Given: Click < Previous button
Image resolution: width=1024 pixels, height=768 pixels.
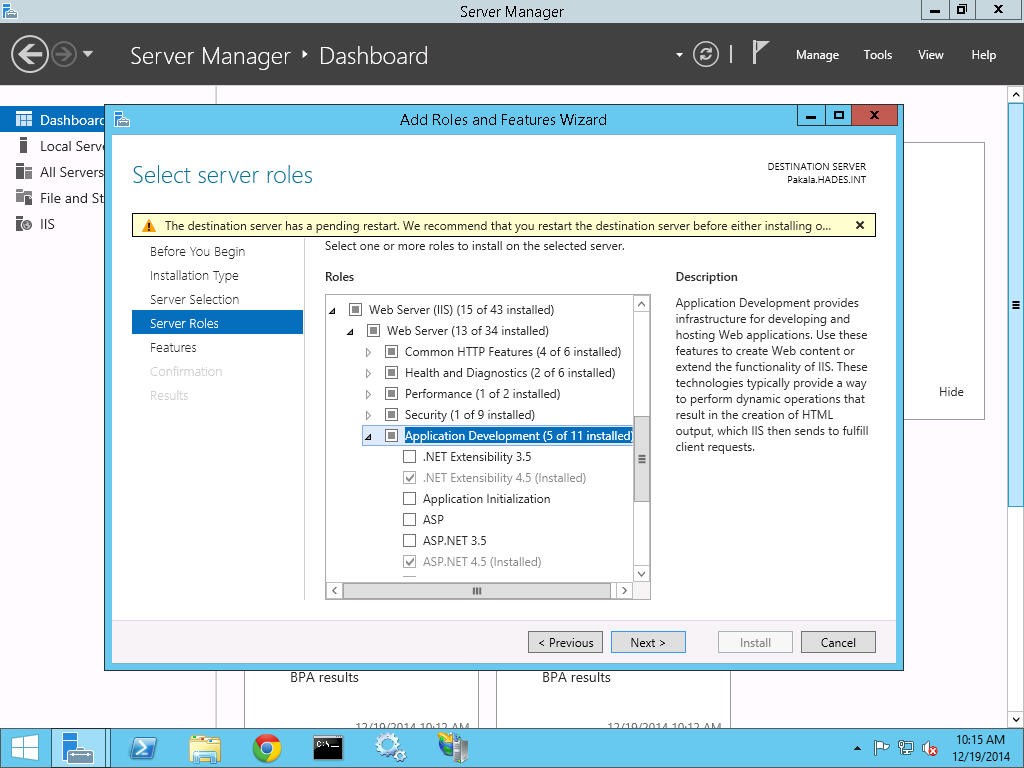Looking at the screenshot, I should click(x=566, y=642).
